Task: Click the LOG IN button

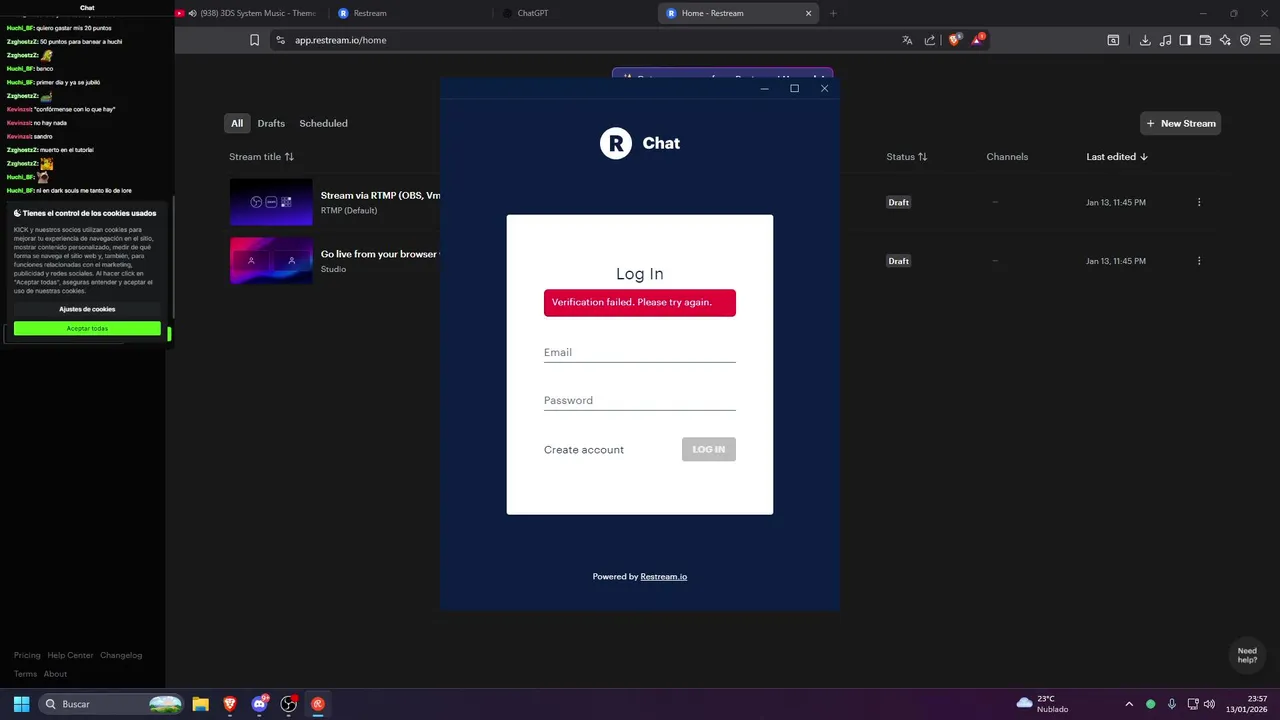Action: click(709, 449)
